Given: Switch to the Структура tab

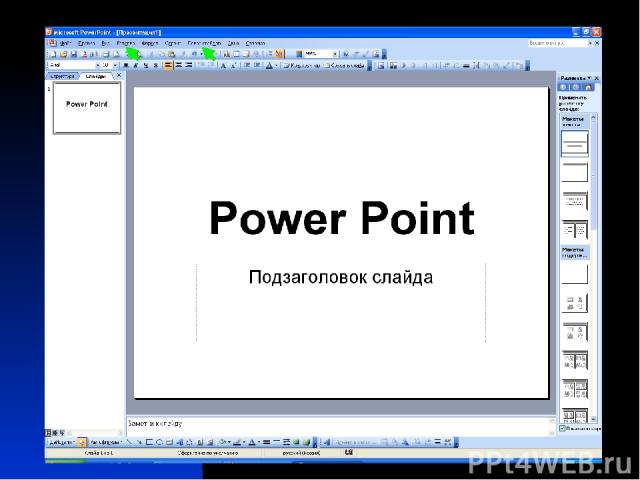Looking at the screenshot, I should tap(62, 76).
